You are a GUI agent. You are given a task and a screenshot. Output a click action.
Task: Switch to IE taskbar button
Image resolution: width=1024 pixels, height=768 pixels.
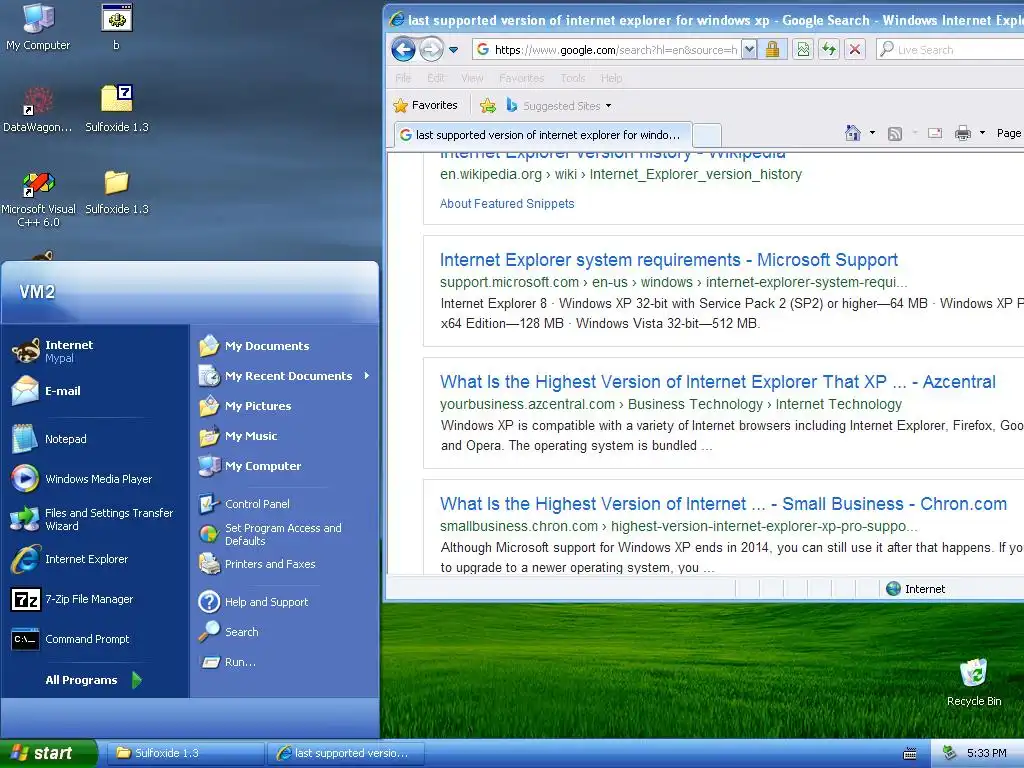click(345, 753)
